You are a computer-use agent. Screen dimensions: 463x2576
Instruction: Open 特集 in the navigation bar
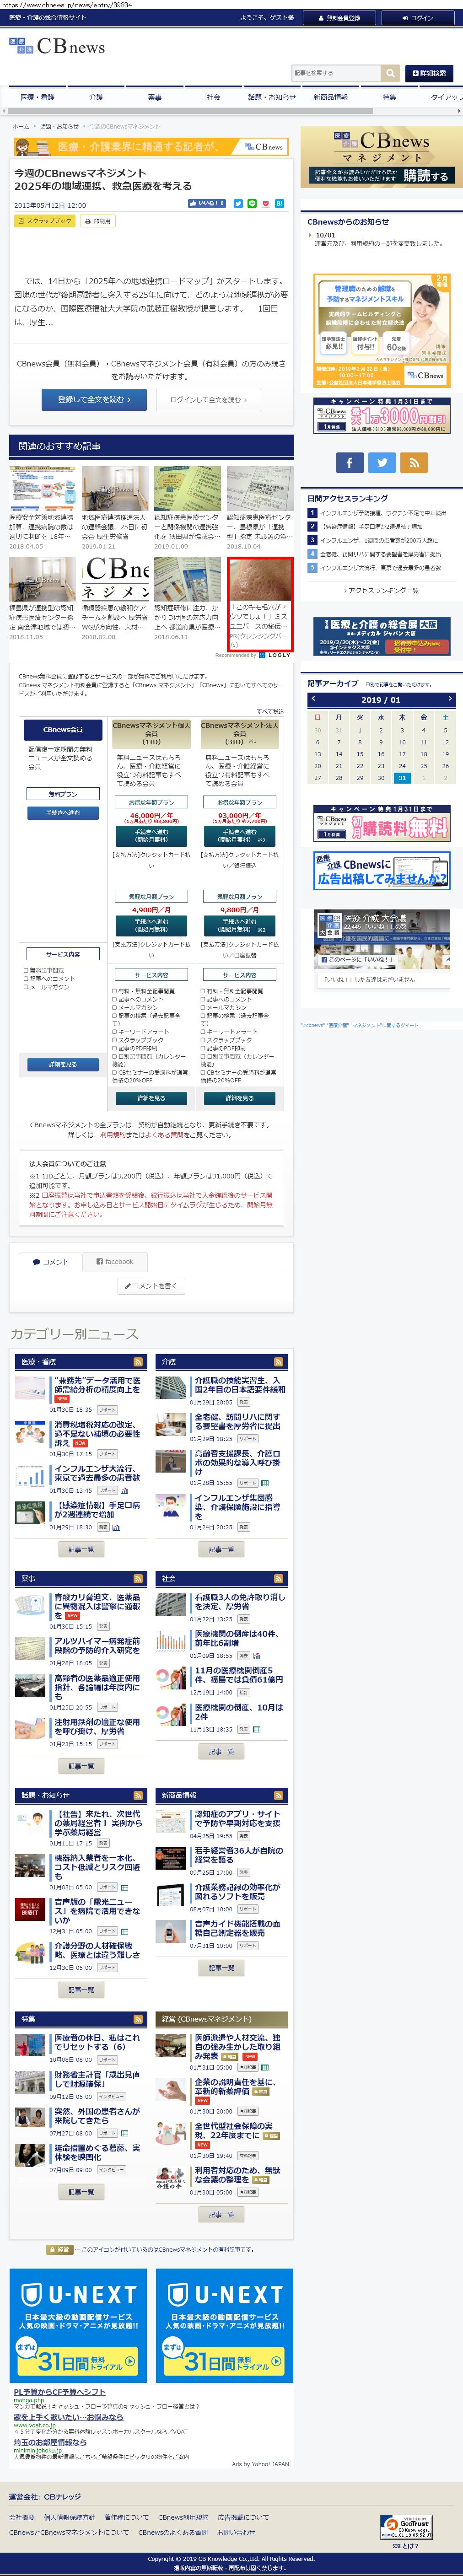click(x=389, y=98)
